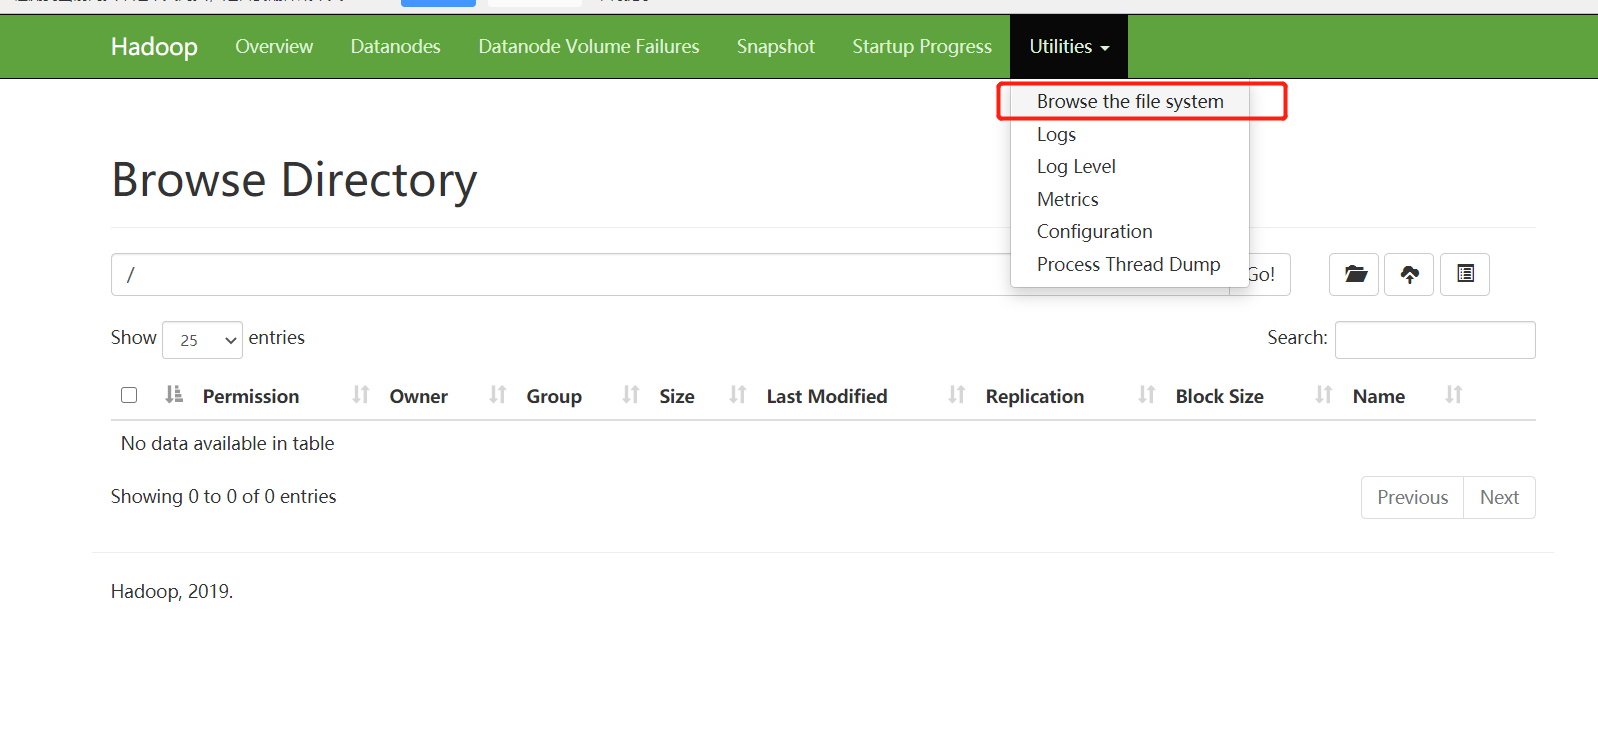Click the upload files cloud icon
The width and height of the screenshot is (1598, 737).
(1409, 274)
